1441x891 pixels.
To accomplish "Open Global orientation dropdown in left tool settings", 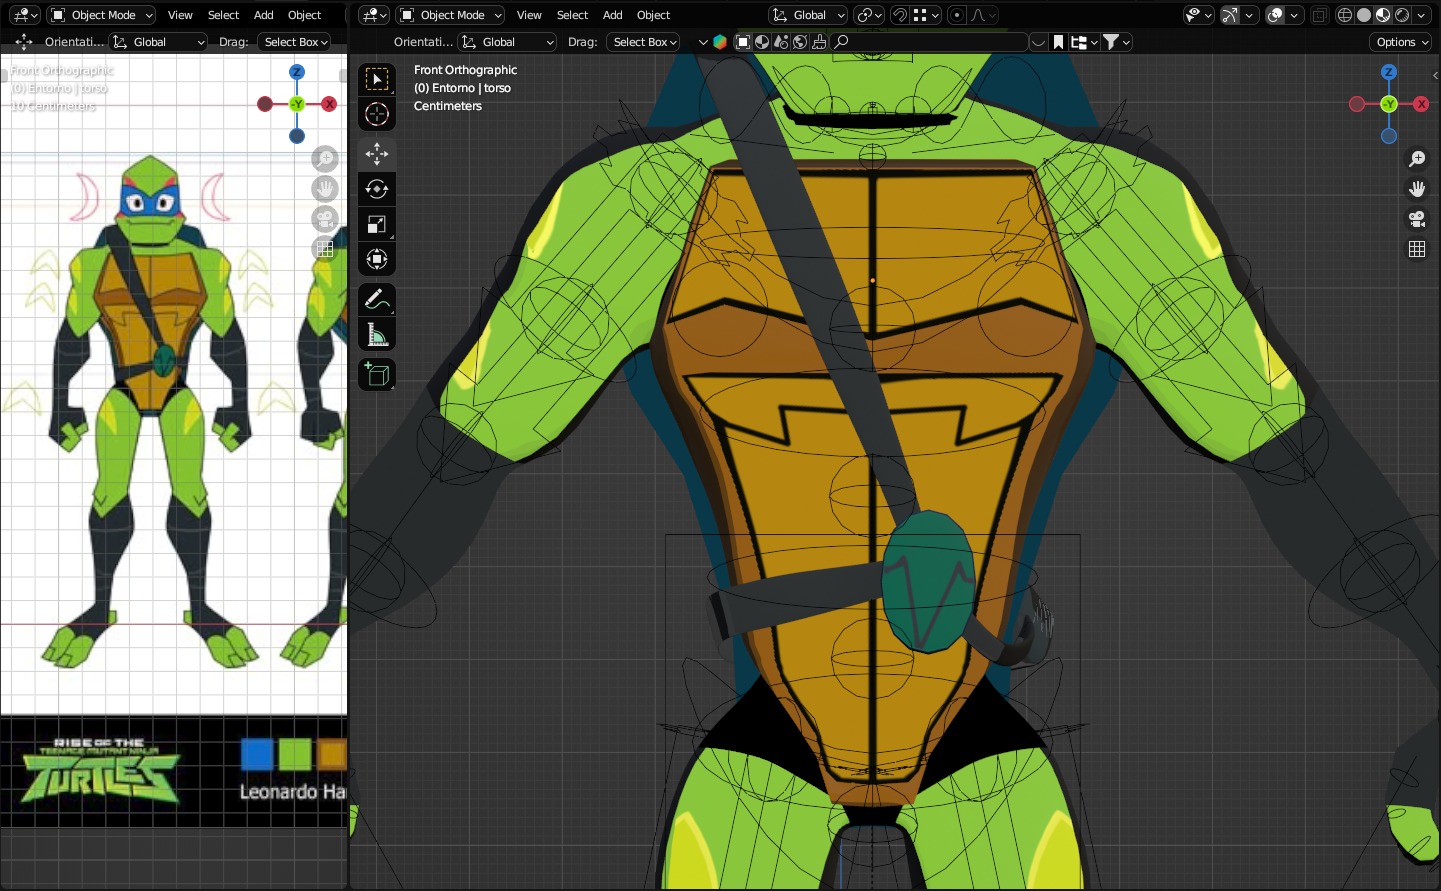I will point(158,42).
